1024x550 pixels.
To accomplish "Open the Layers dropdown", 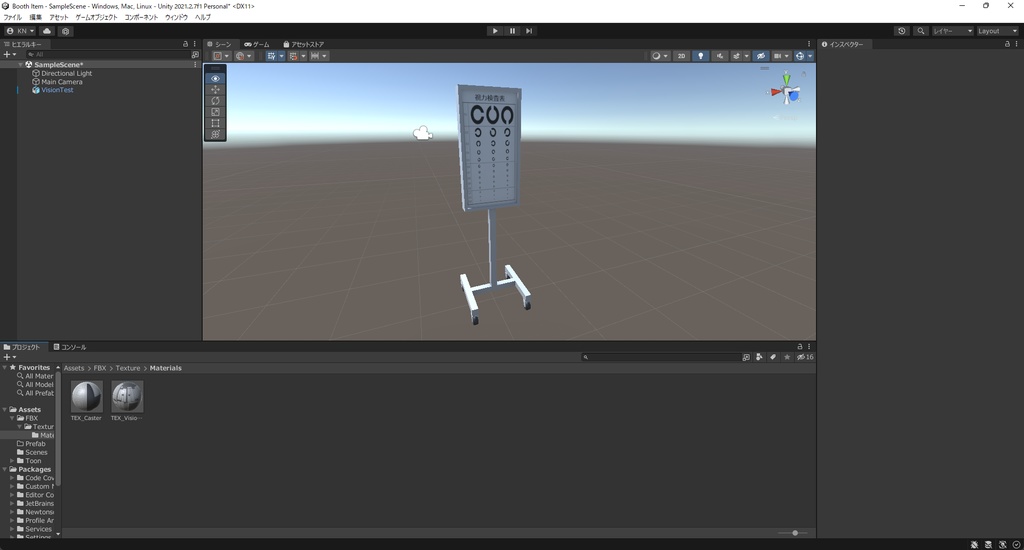I will [952, 31].
